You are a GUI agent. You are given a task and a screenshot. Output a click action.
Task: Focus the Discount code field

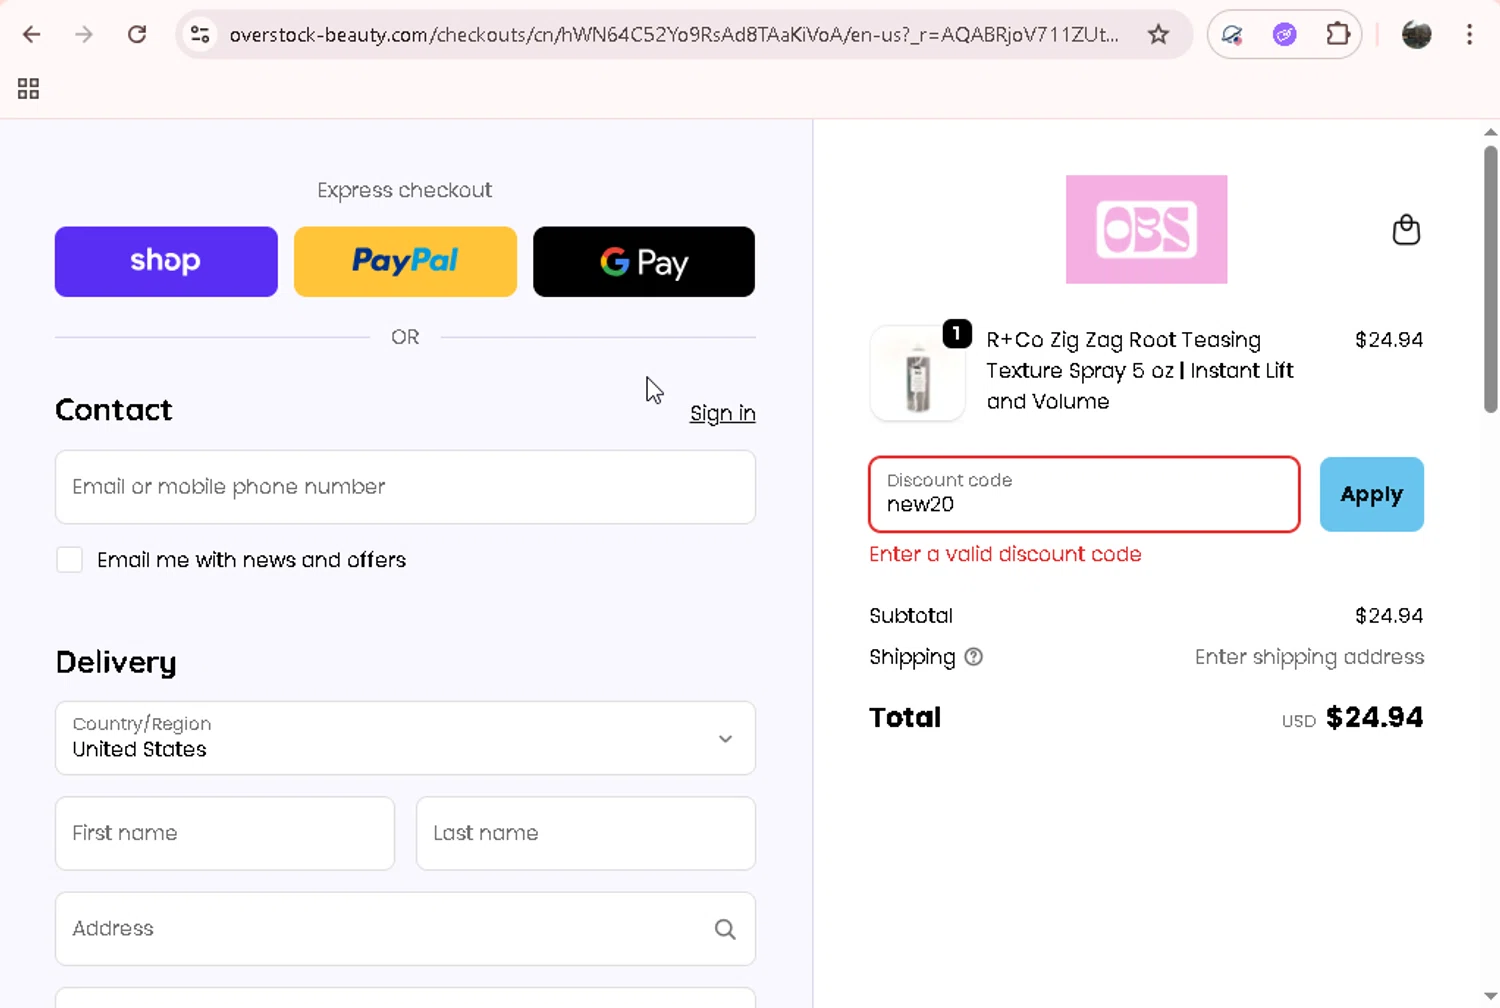pos(1084,494)
